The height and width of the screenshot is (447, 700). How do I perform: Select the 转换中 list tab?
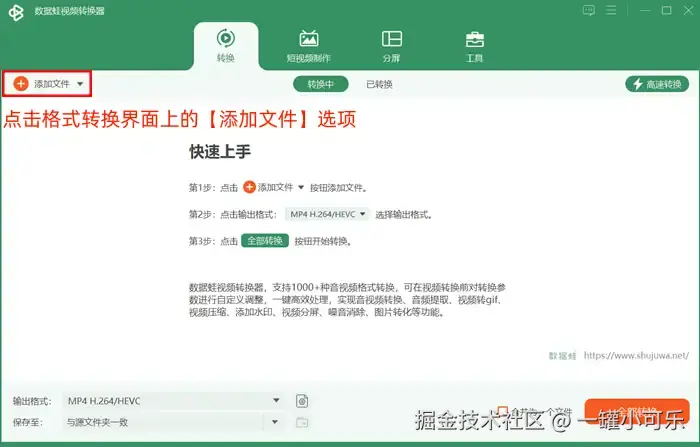coord(321,84)
